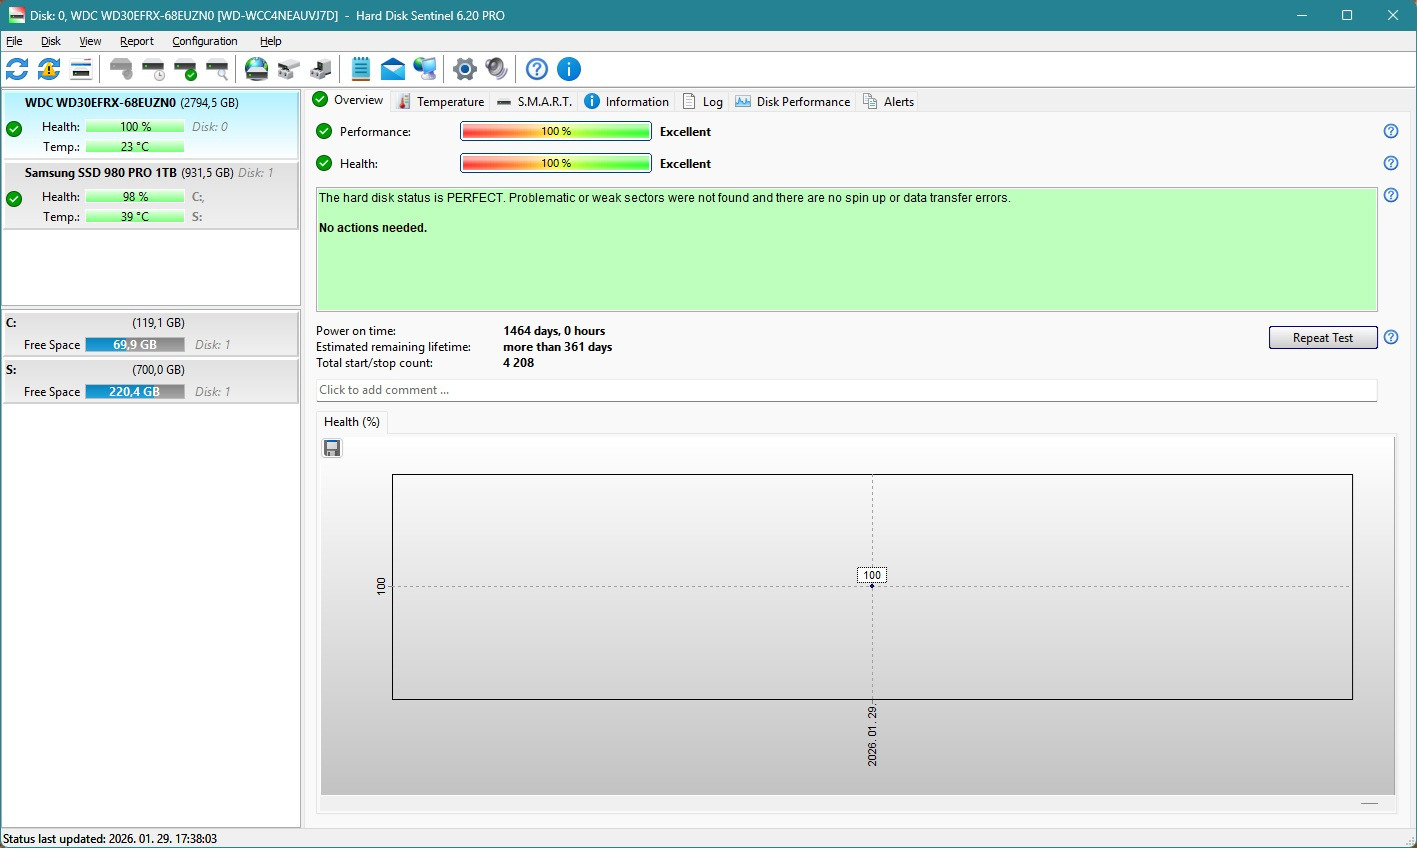The width and height of the screenshot is (1417, 849).
Task: Switch to the Disk Performance tab
Action: [x=793, y=101]
